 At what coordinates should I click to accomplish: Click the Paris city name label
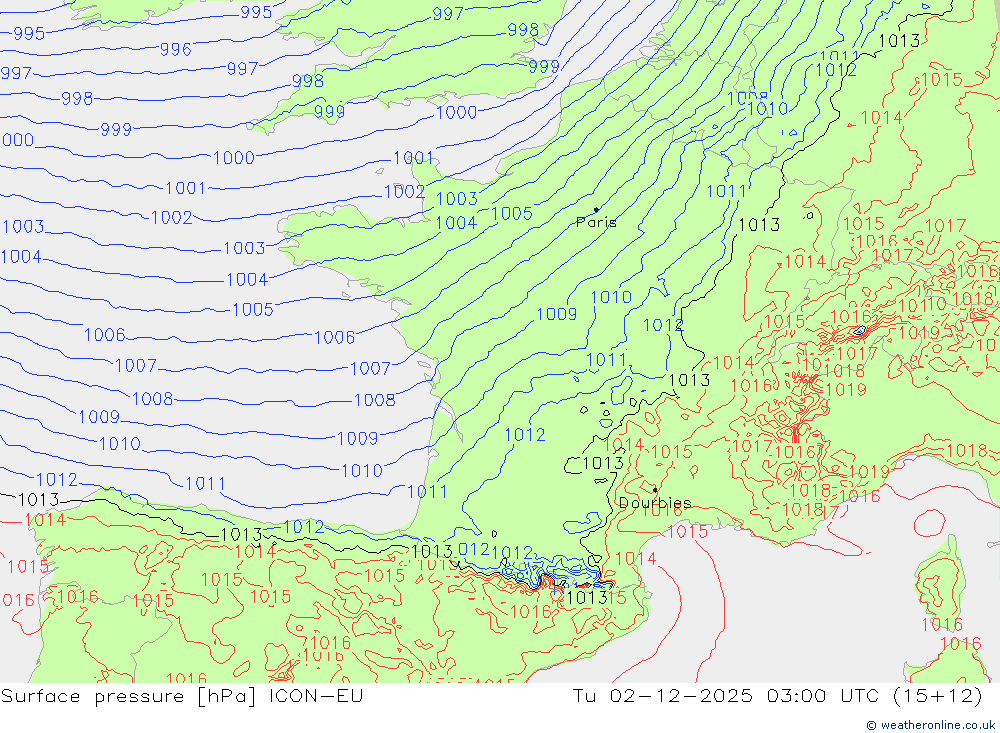(596, 223)
